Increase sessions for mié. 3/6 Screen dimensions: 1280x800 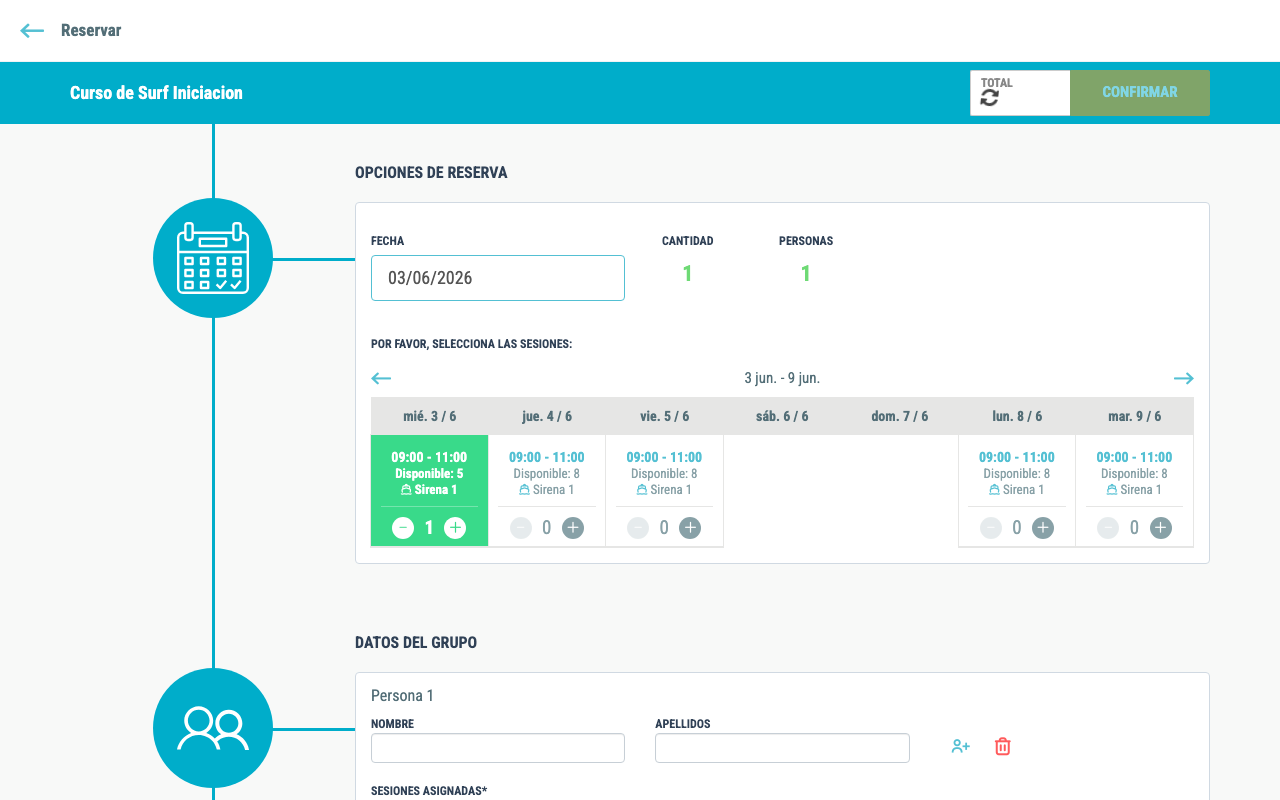pos(455,528)
